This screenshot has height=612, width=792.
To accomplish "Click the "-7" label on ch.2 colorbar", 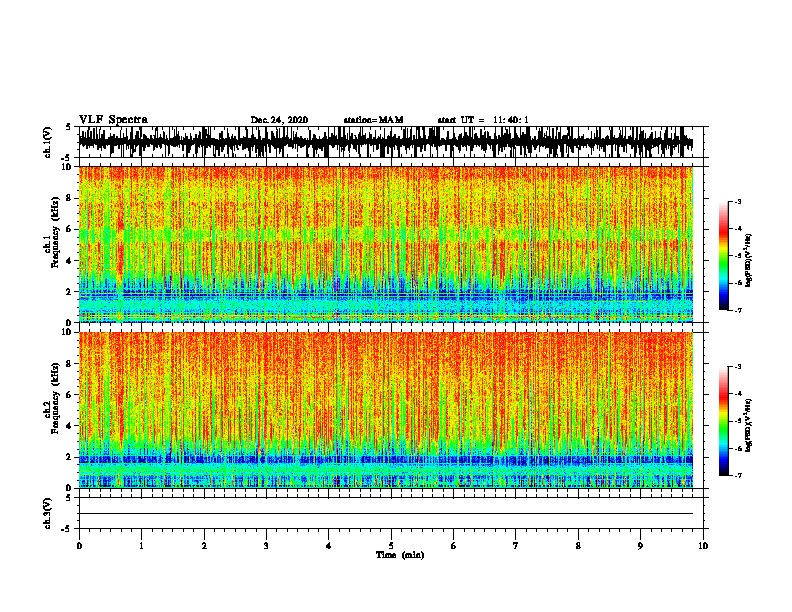I will click(x=737, y=475).
